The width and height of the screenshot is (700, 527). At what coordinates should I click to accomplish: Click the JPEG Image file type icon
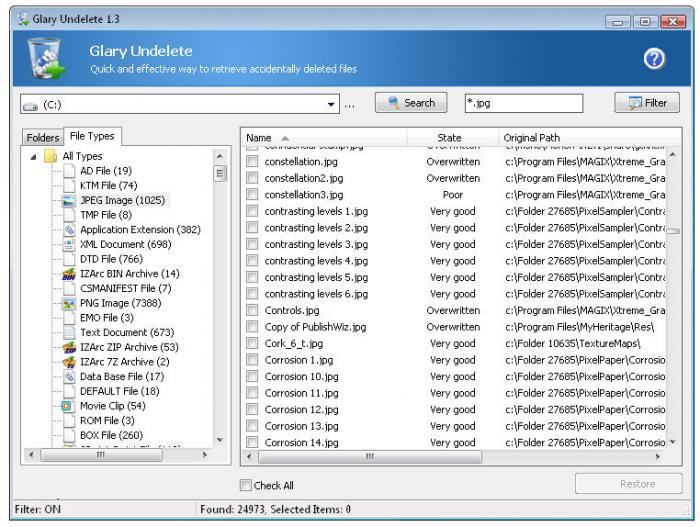point(69,200)
